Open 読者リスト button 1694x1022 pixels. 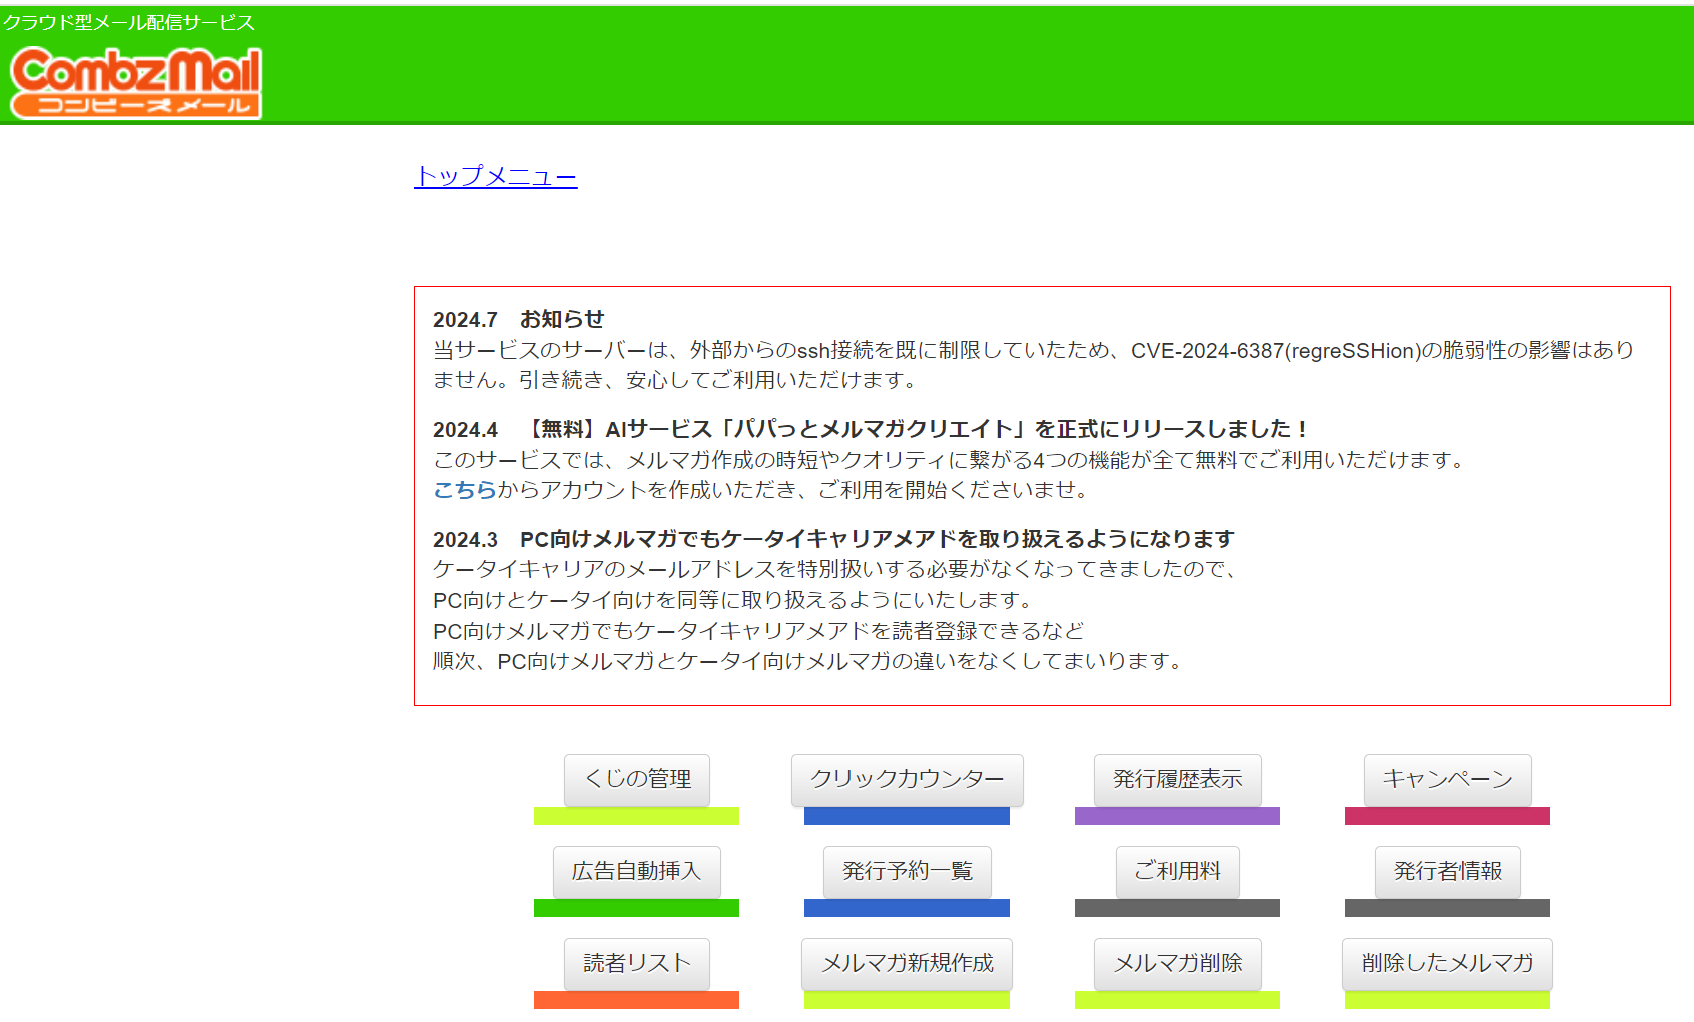(x=637, y=963)
